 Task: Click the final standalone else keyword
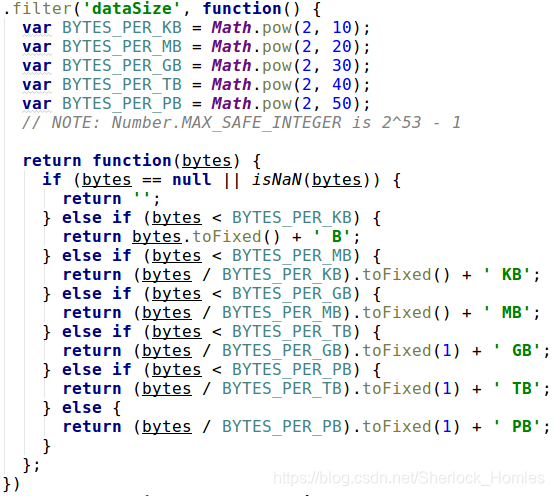coord(82,408)
